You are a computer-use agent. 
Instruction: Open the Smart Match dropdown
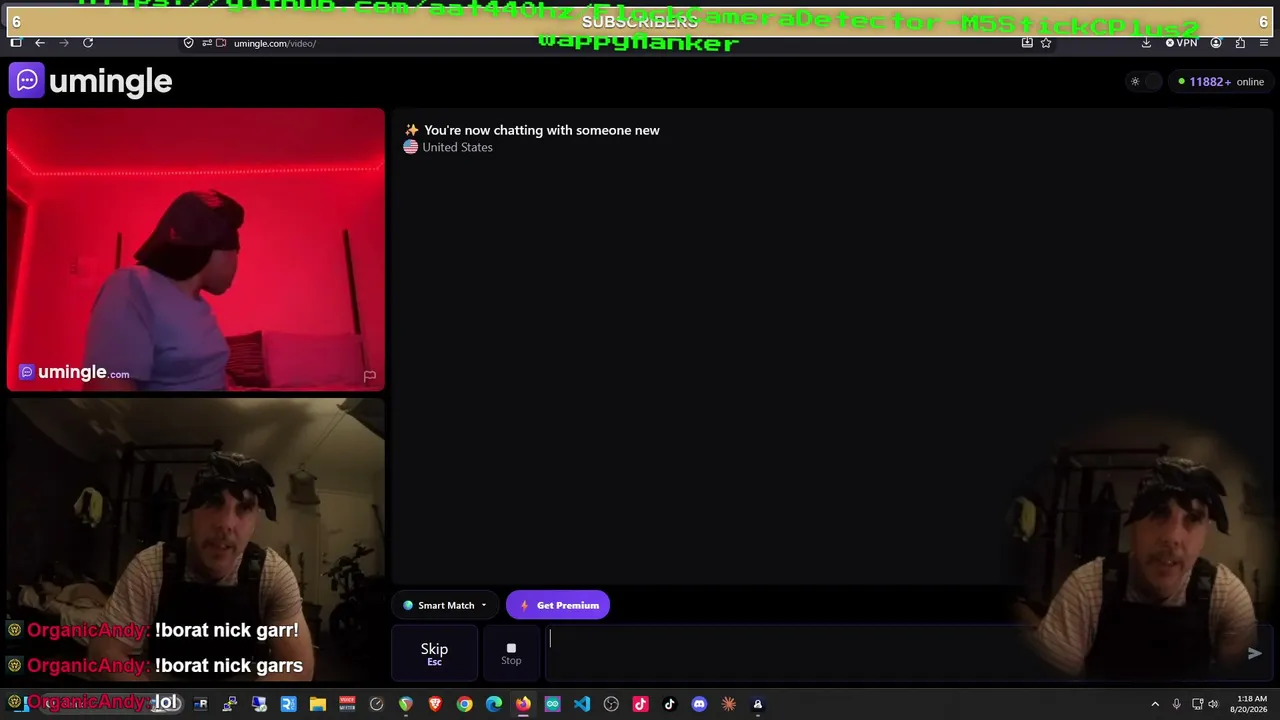tap(445, 605)
